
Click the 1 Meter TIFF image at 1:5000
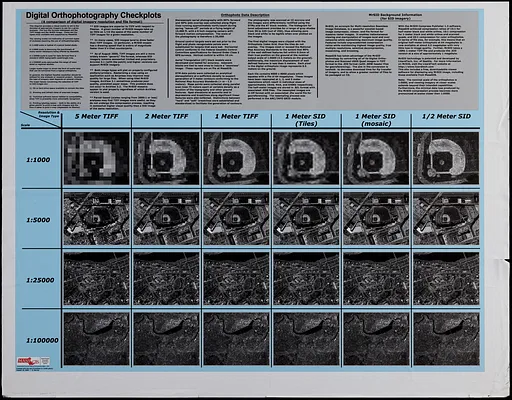coord(236,218)
